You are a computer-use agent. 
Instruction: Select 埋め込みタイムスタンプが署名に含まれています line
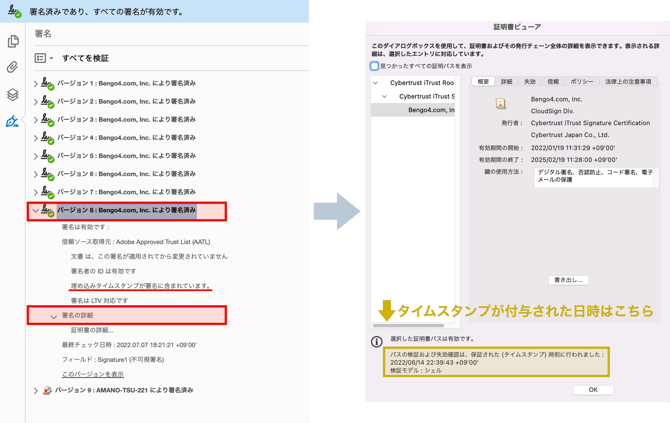click(x=141, y=285)
